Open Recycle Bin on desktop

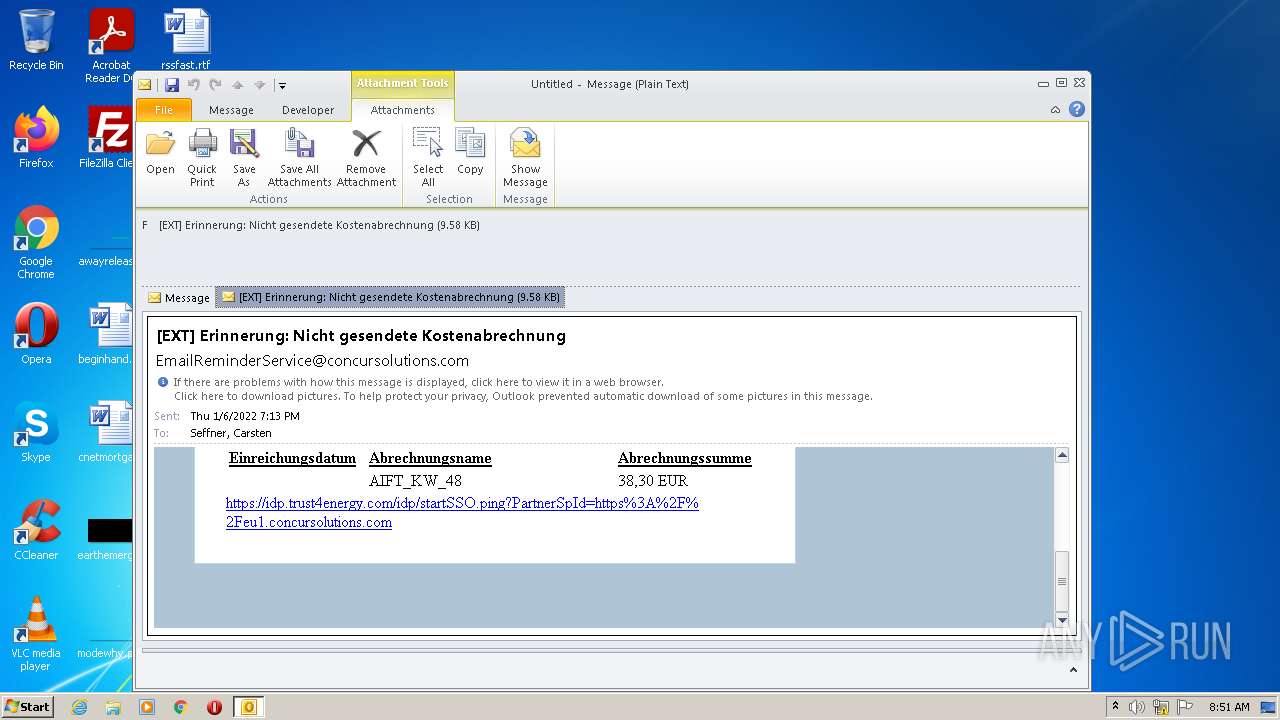click(x=36, y=40)
